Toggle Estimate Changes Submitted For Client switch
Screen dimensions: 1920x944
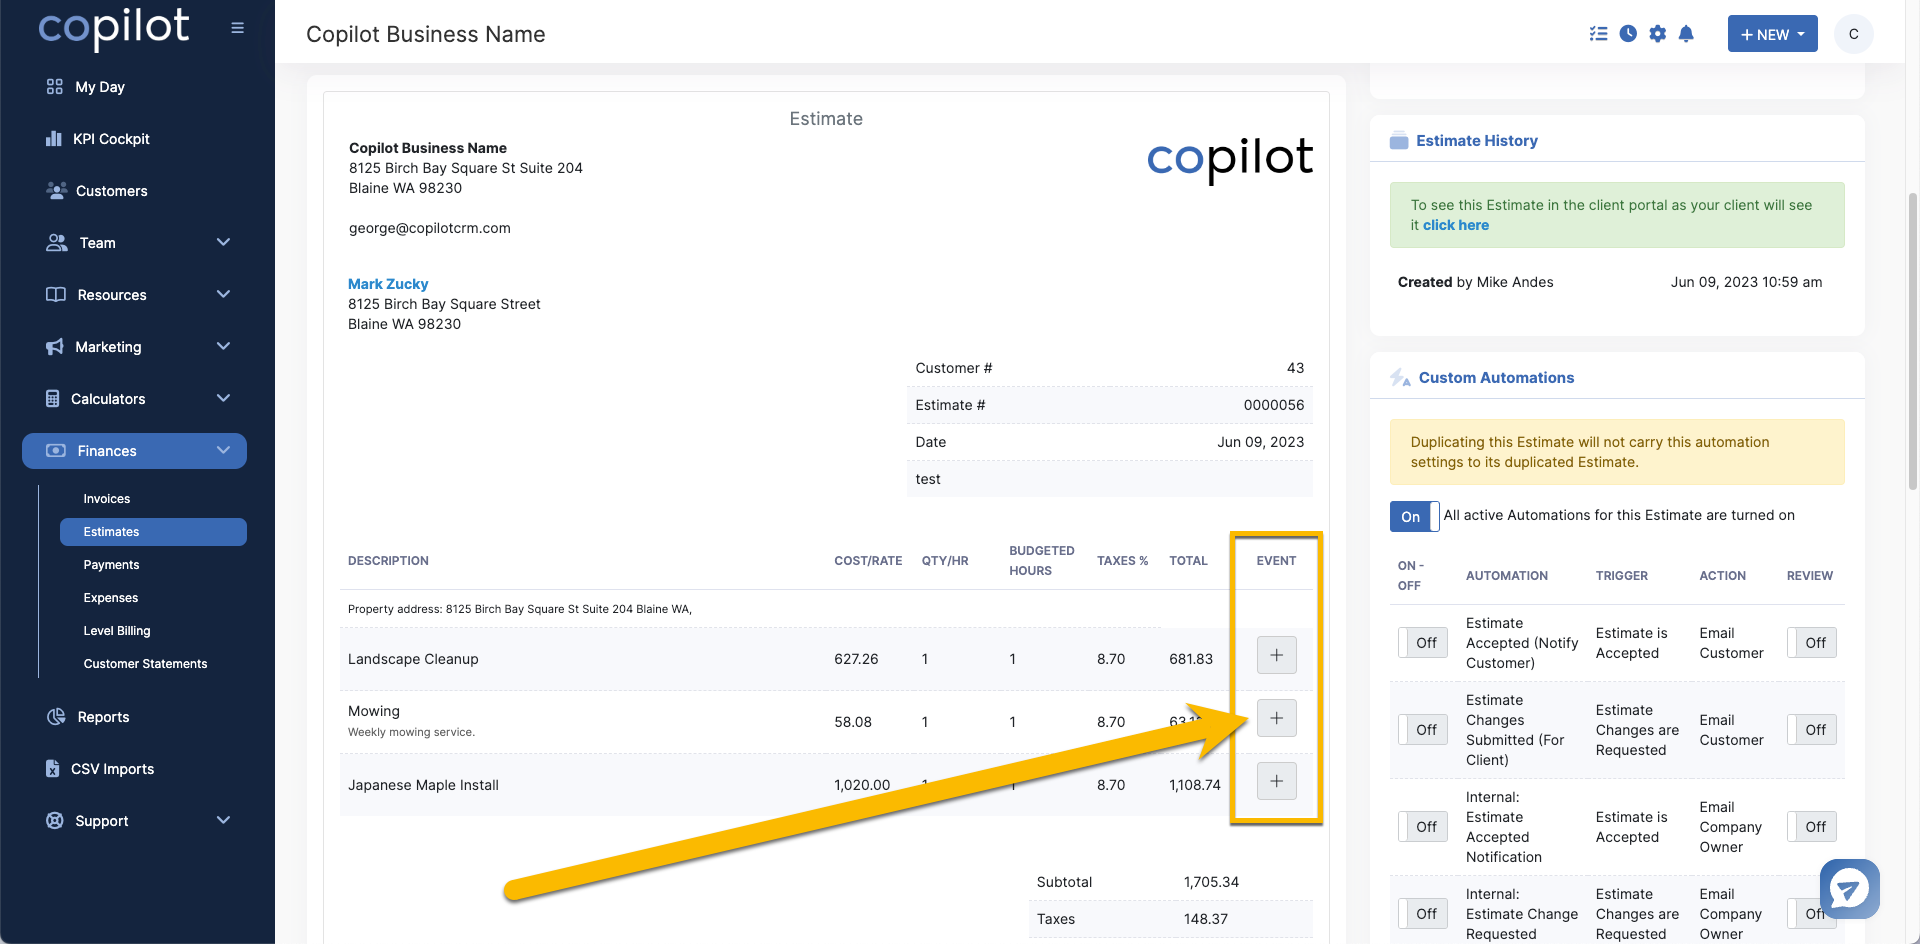click(1423, 730)
